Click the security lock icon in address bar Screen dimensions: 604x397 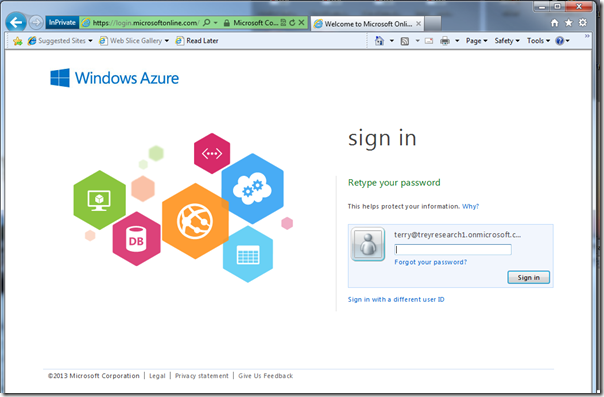click(x=227, y=23)
